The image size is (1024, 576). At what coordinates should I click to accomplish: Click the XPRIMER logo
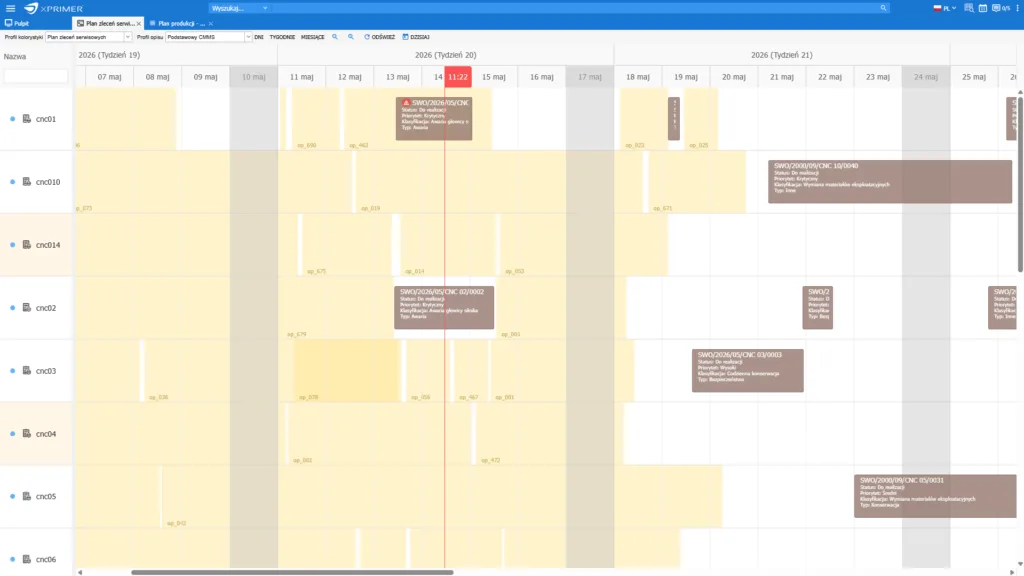[x=54, y=8]
